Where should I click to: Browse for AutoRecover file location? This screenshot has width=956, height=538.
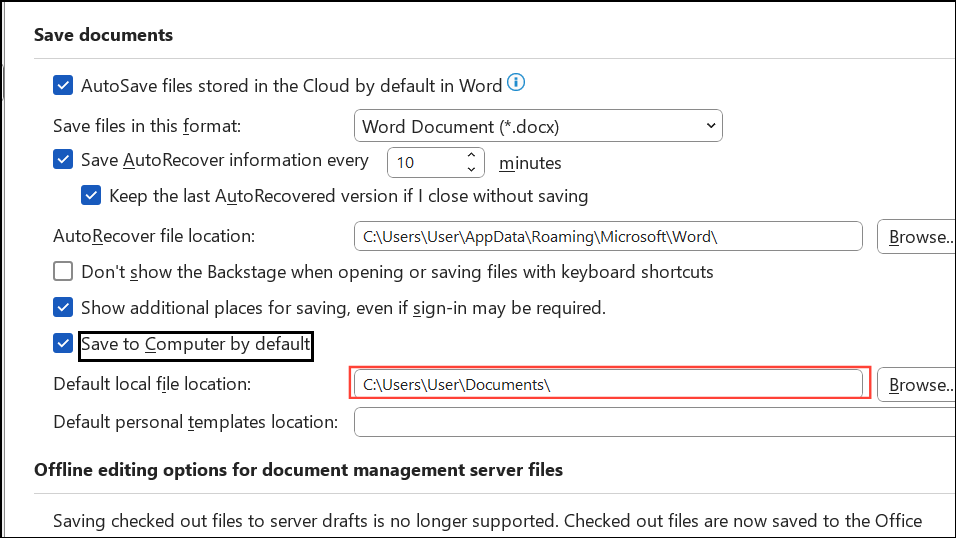coord(917,237)
